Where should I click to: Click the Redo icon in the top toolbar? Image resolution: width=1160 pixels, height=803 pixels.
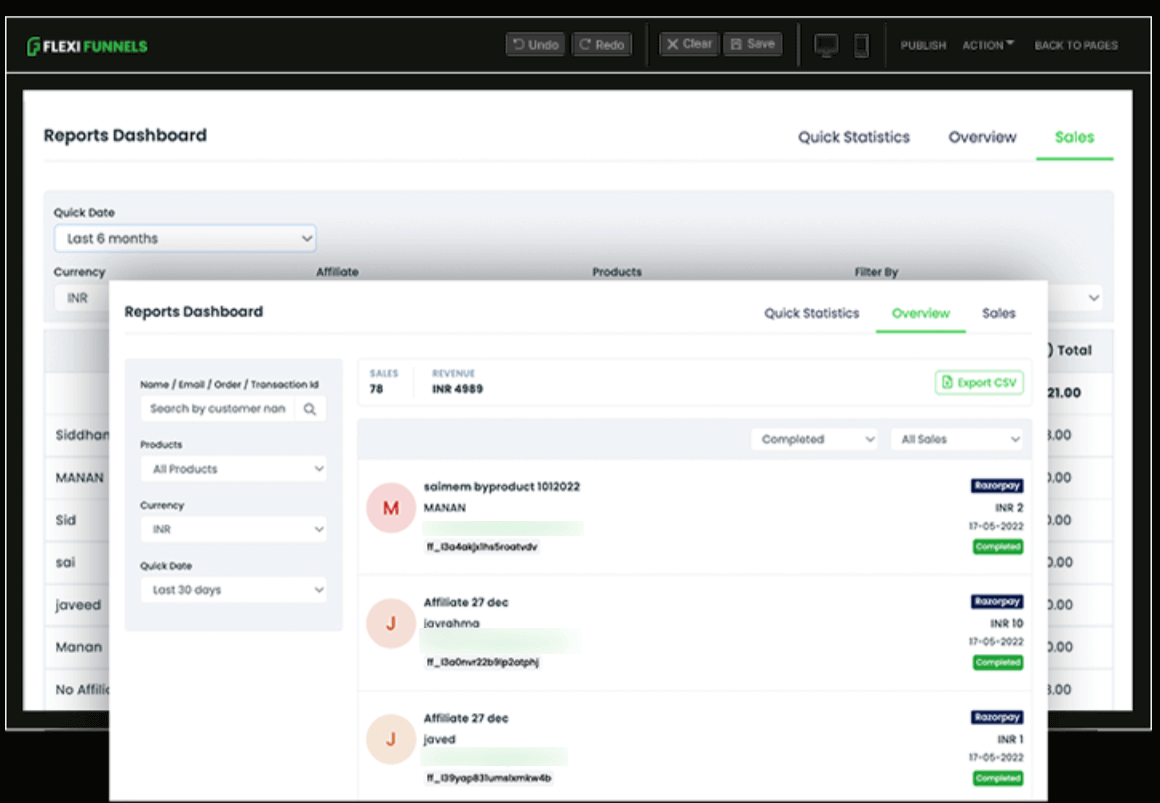(x=586, y=43)
